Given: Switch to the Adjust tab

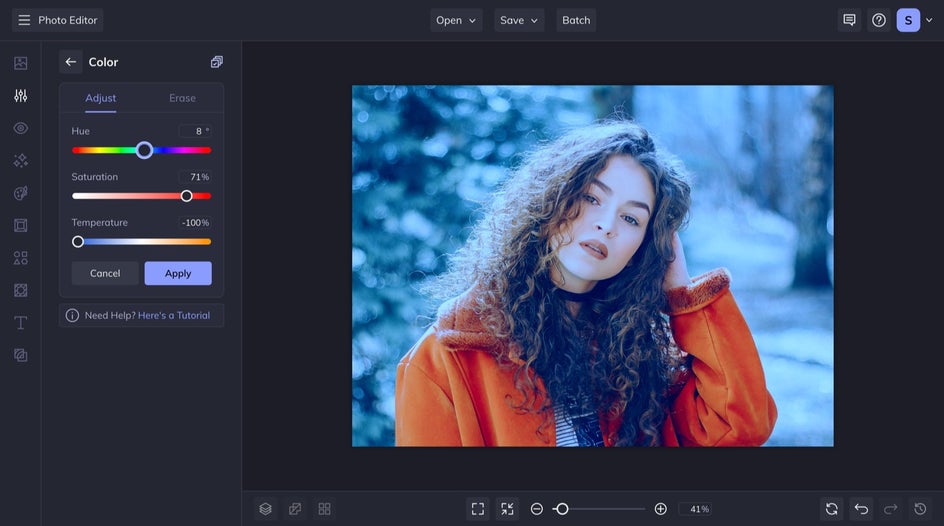Looking at the screenshot, I should (x=101, y=98).
